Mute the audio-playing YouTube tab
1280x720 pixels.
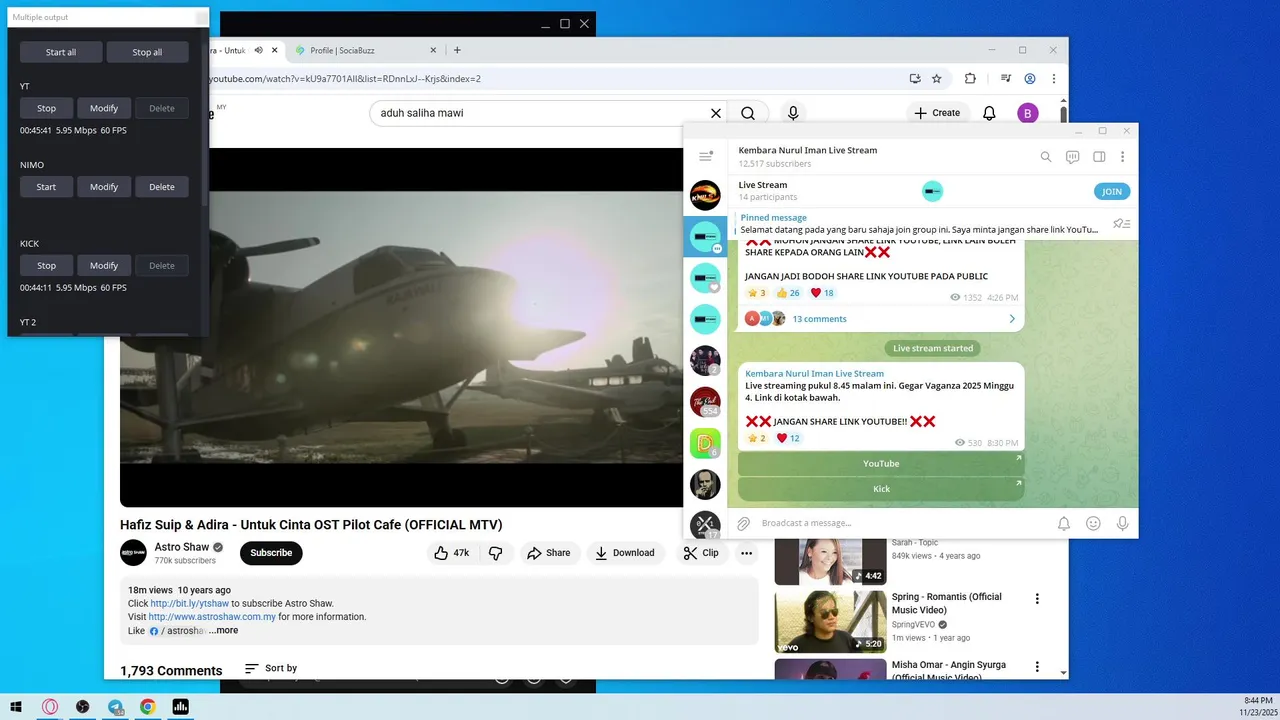258,50
